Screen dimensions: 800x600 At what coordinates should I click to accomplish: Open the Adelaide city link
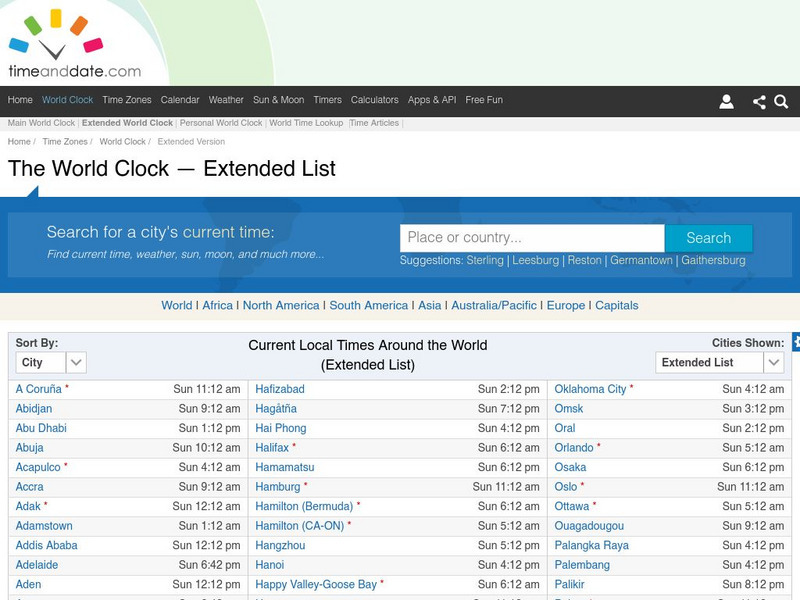(x=37, y=565)
